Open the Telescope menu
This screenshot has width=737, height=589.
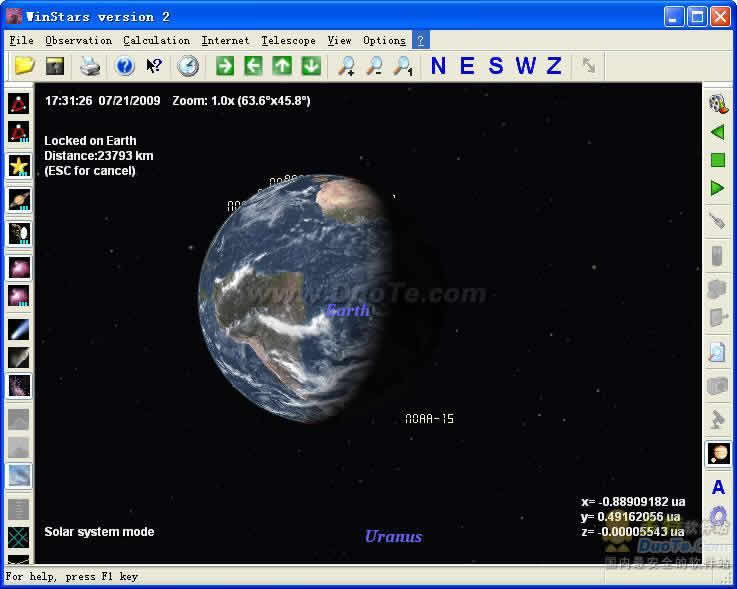pos(288,41)
